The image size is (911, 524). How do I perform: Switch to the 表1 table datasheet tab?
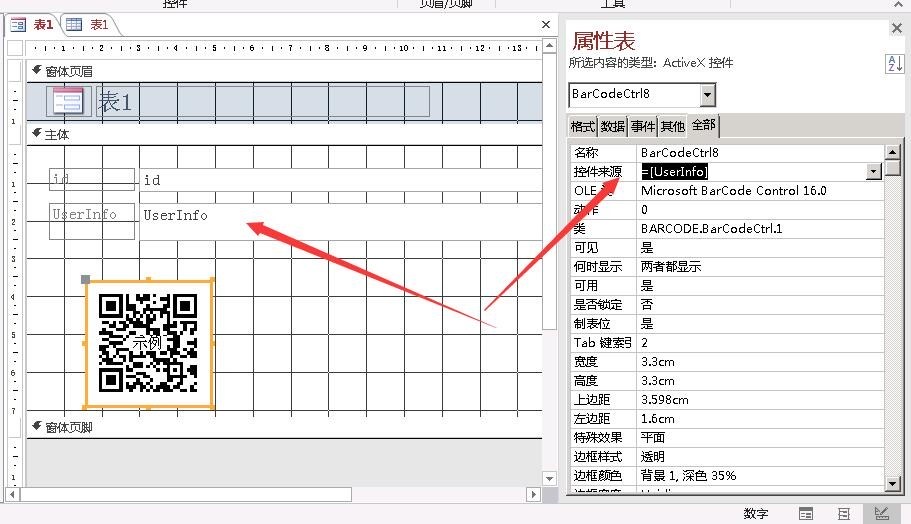[x=88, y=24]
